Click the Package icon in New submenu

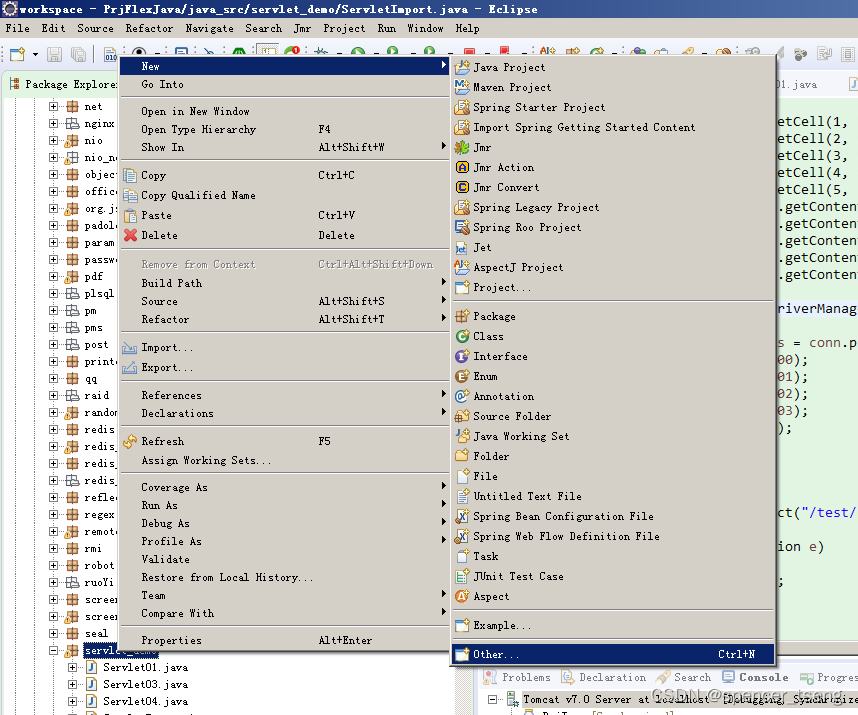coord(462,316)
